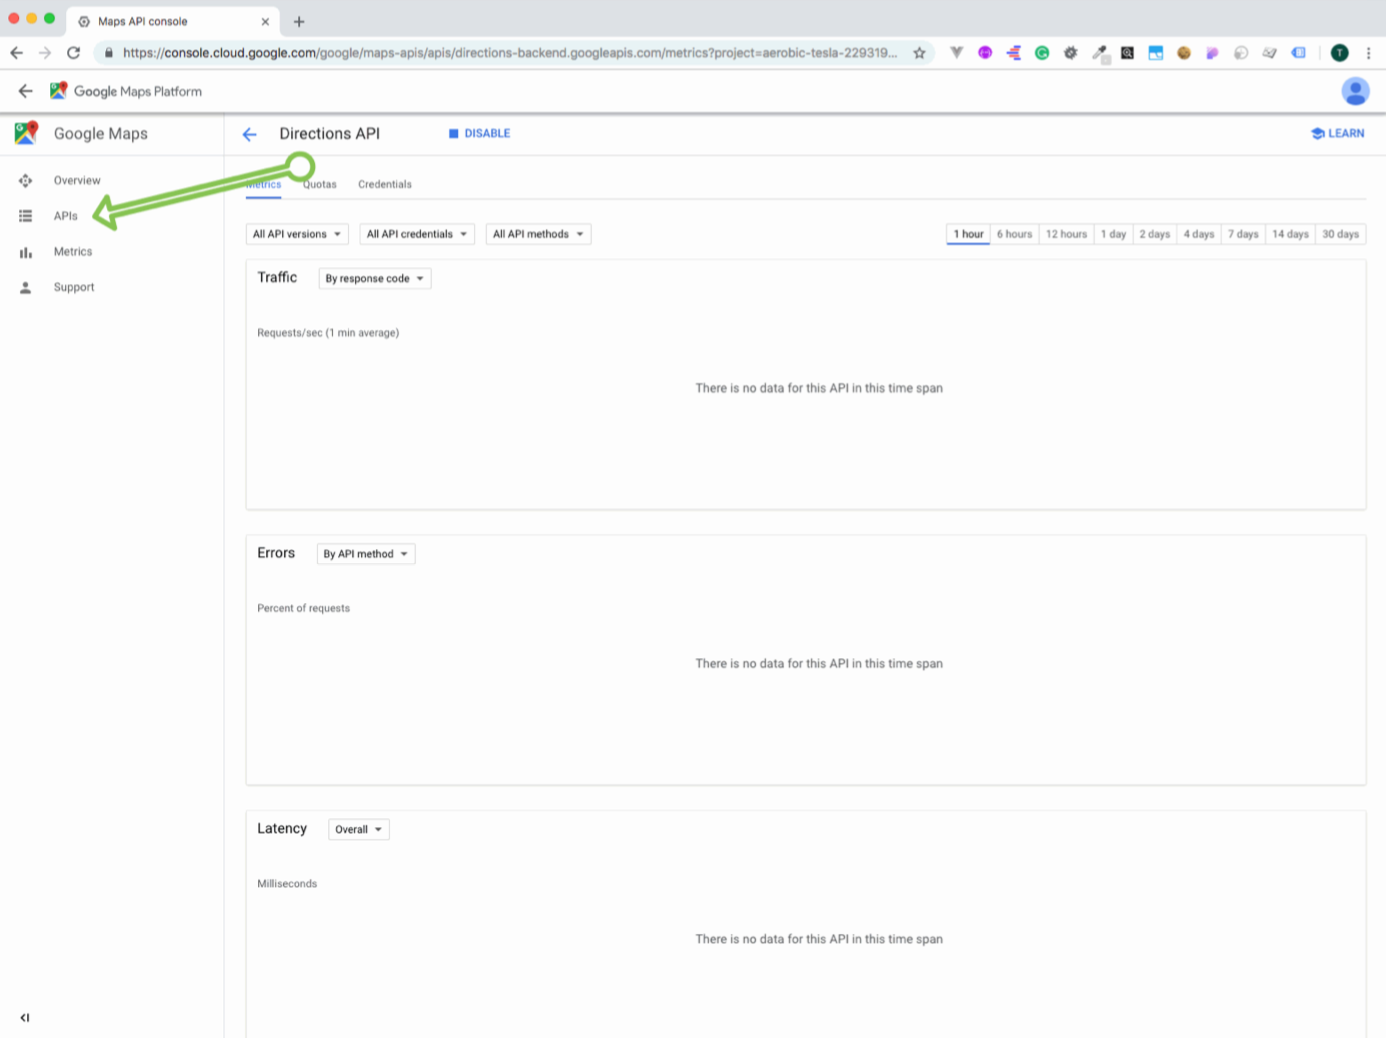Select the 12 hours time span
1386x1038 pixels.
point(1066,234)
